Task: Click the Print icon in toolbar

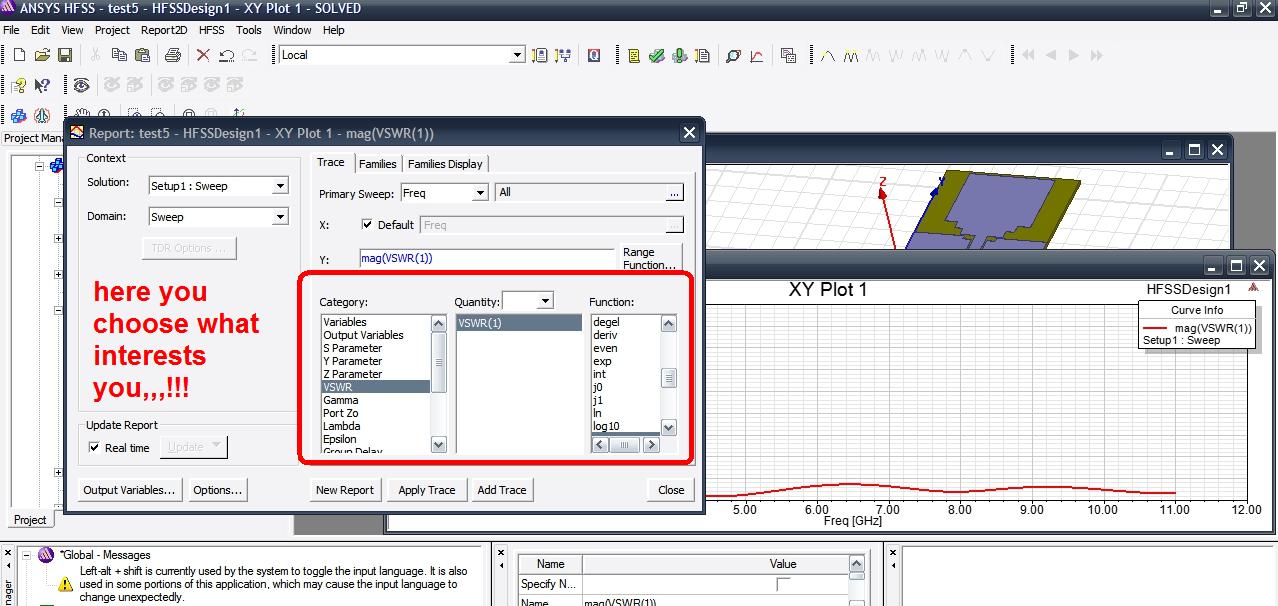Action: tap(174, 55)
